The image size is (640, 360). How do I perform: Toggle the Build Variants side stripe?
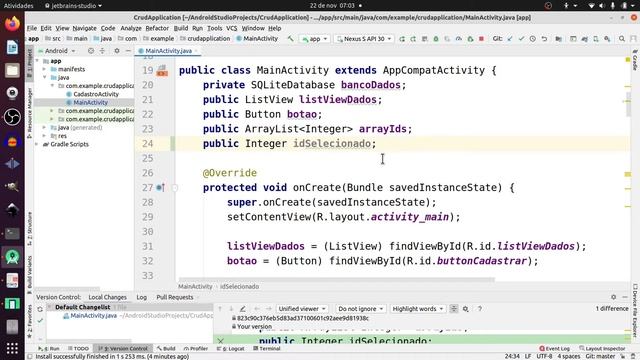coord(29,274)
